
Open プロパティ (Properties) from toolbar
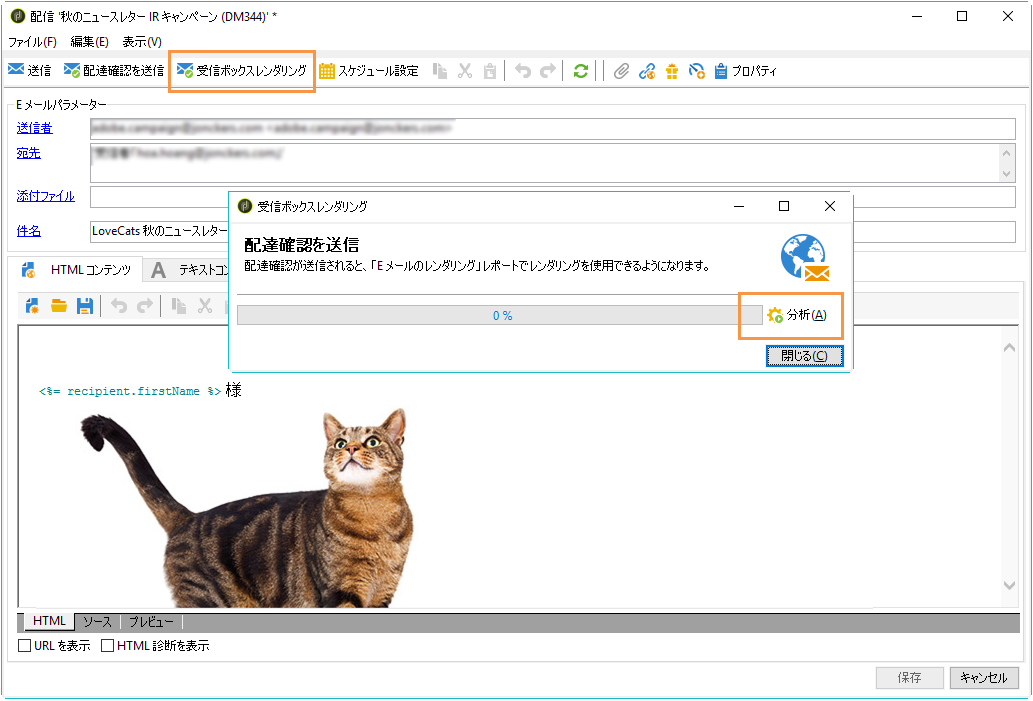pyautogui.click(x=746, y=70)
